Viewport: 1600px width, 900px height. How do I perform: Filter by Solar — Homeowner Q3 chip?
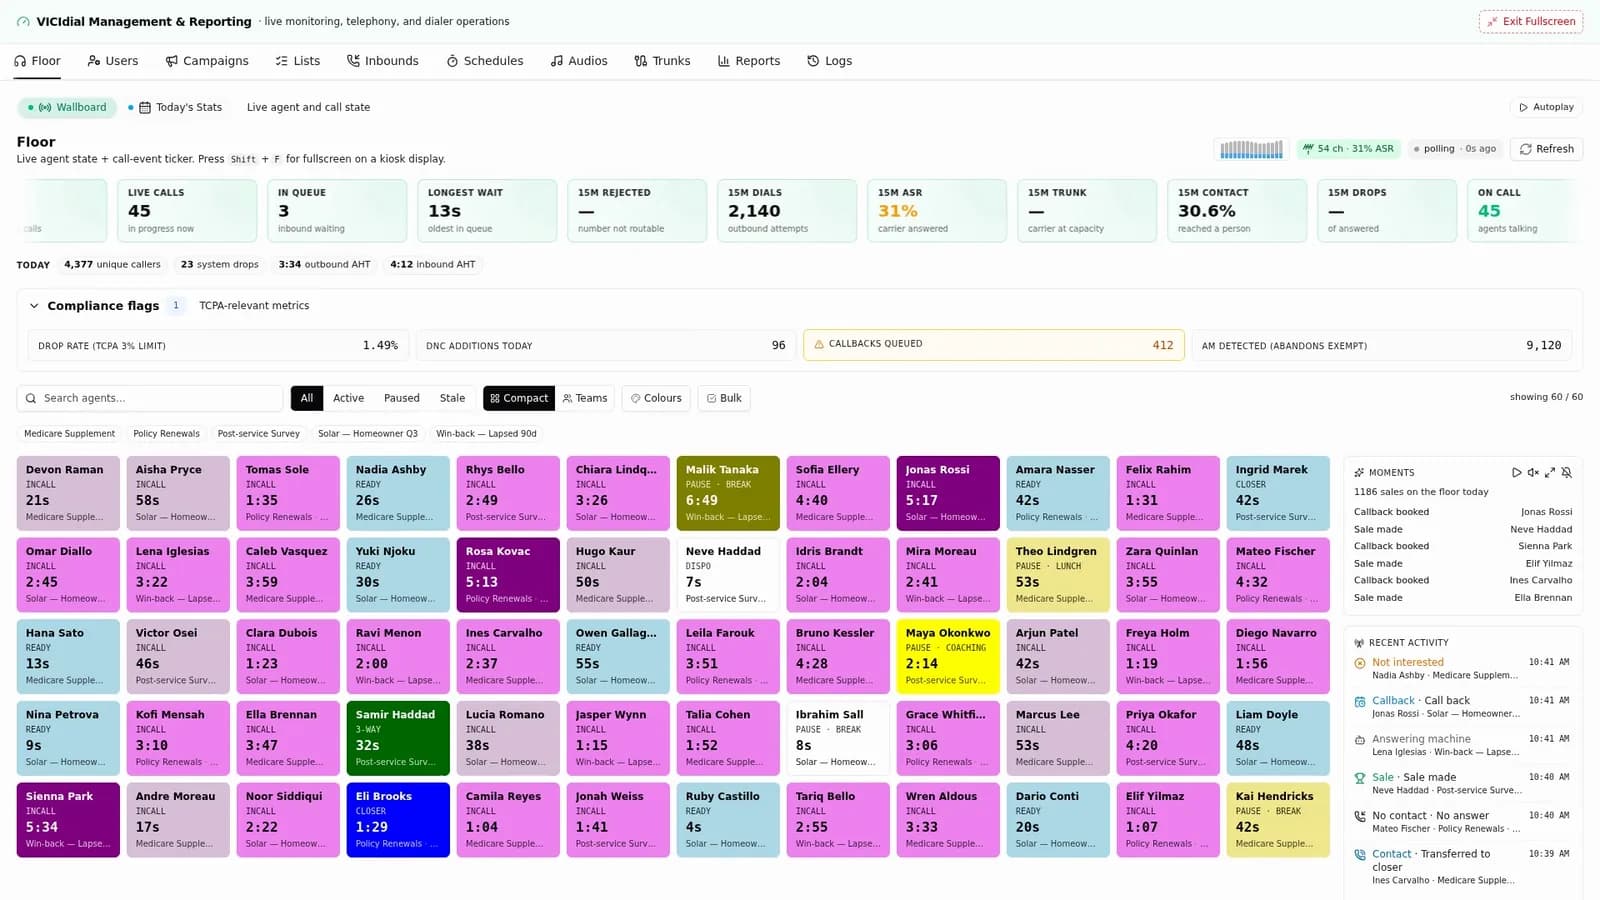click(368, 434)
